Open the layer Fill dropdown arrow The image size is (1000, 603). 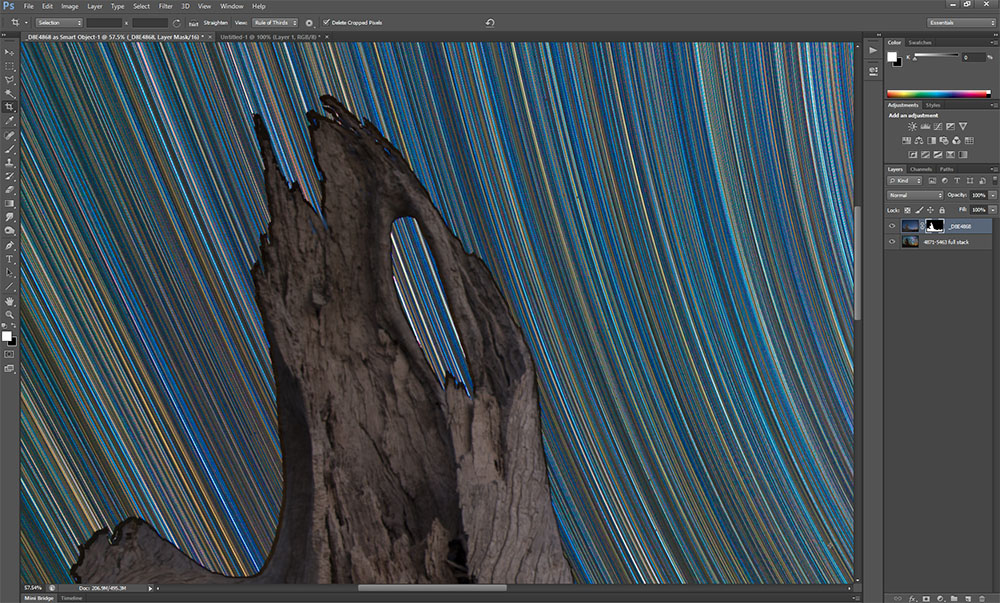coord(993,210)
